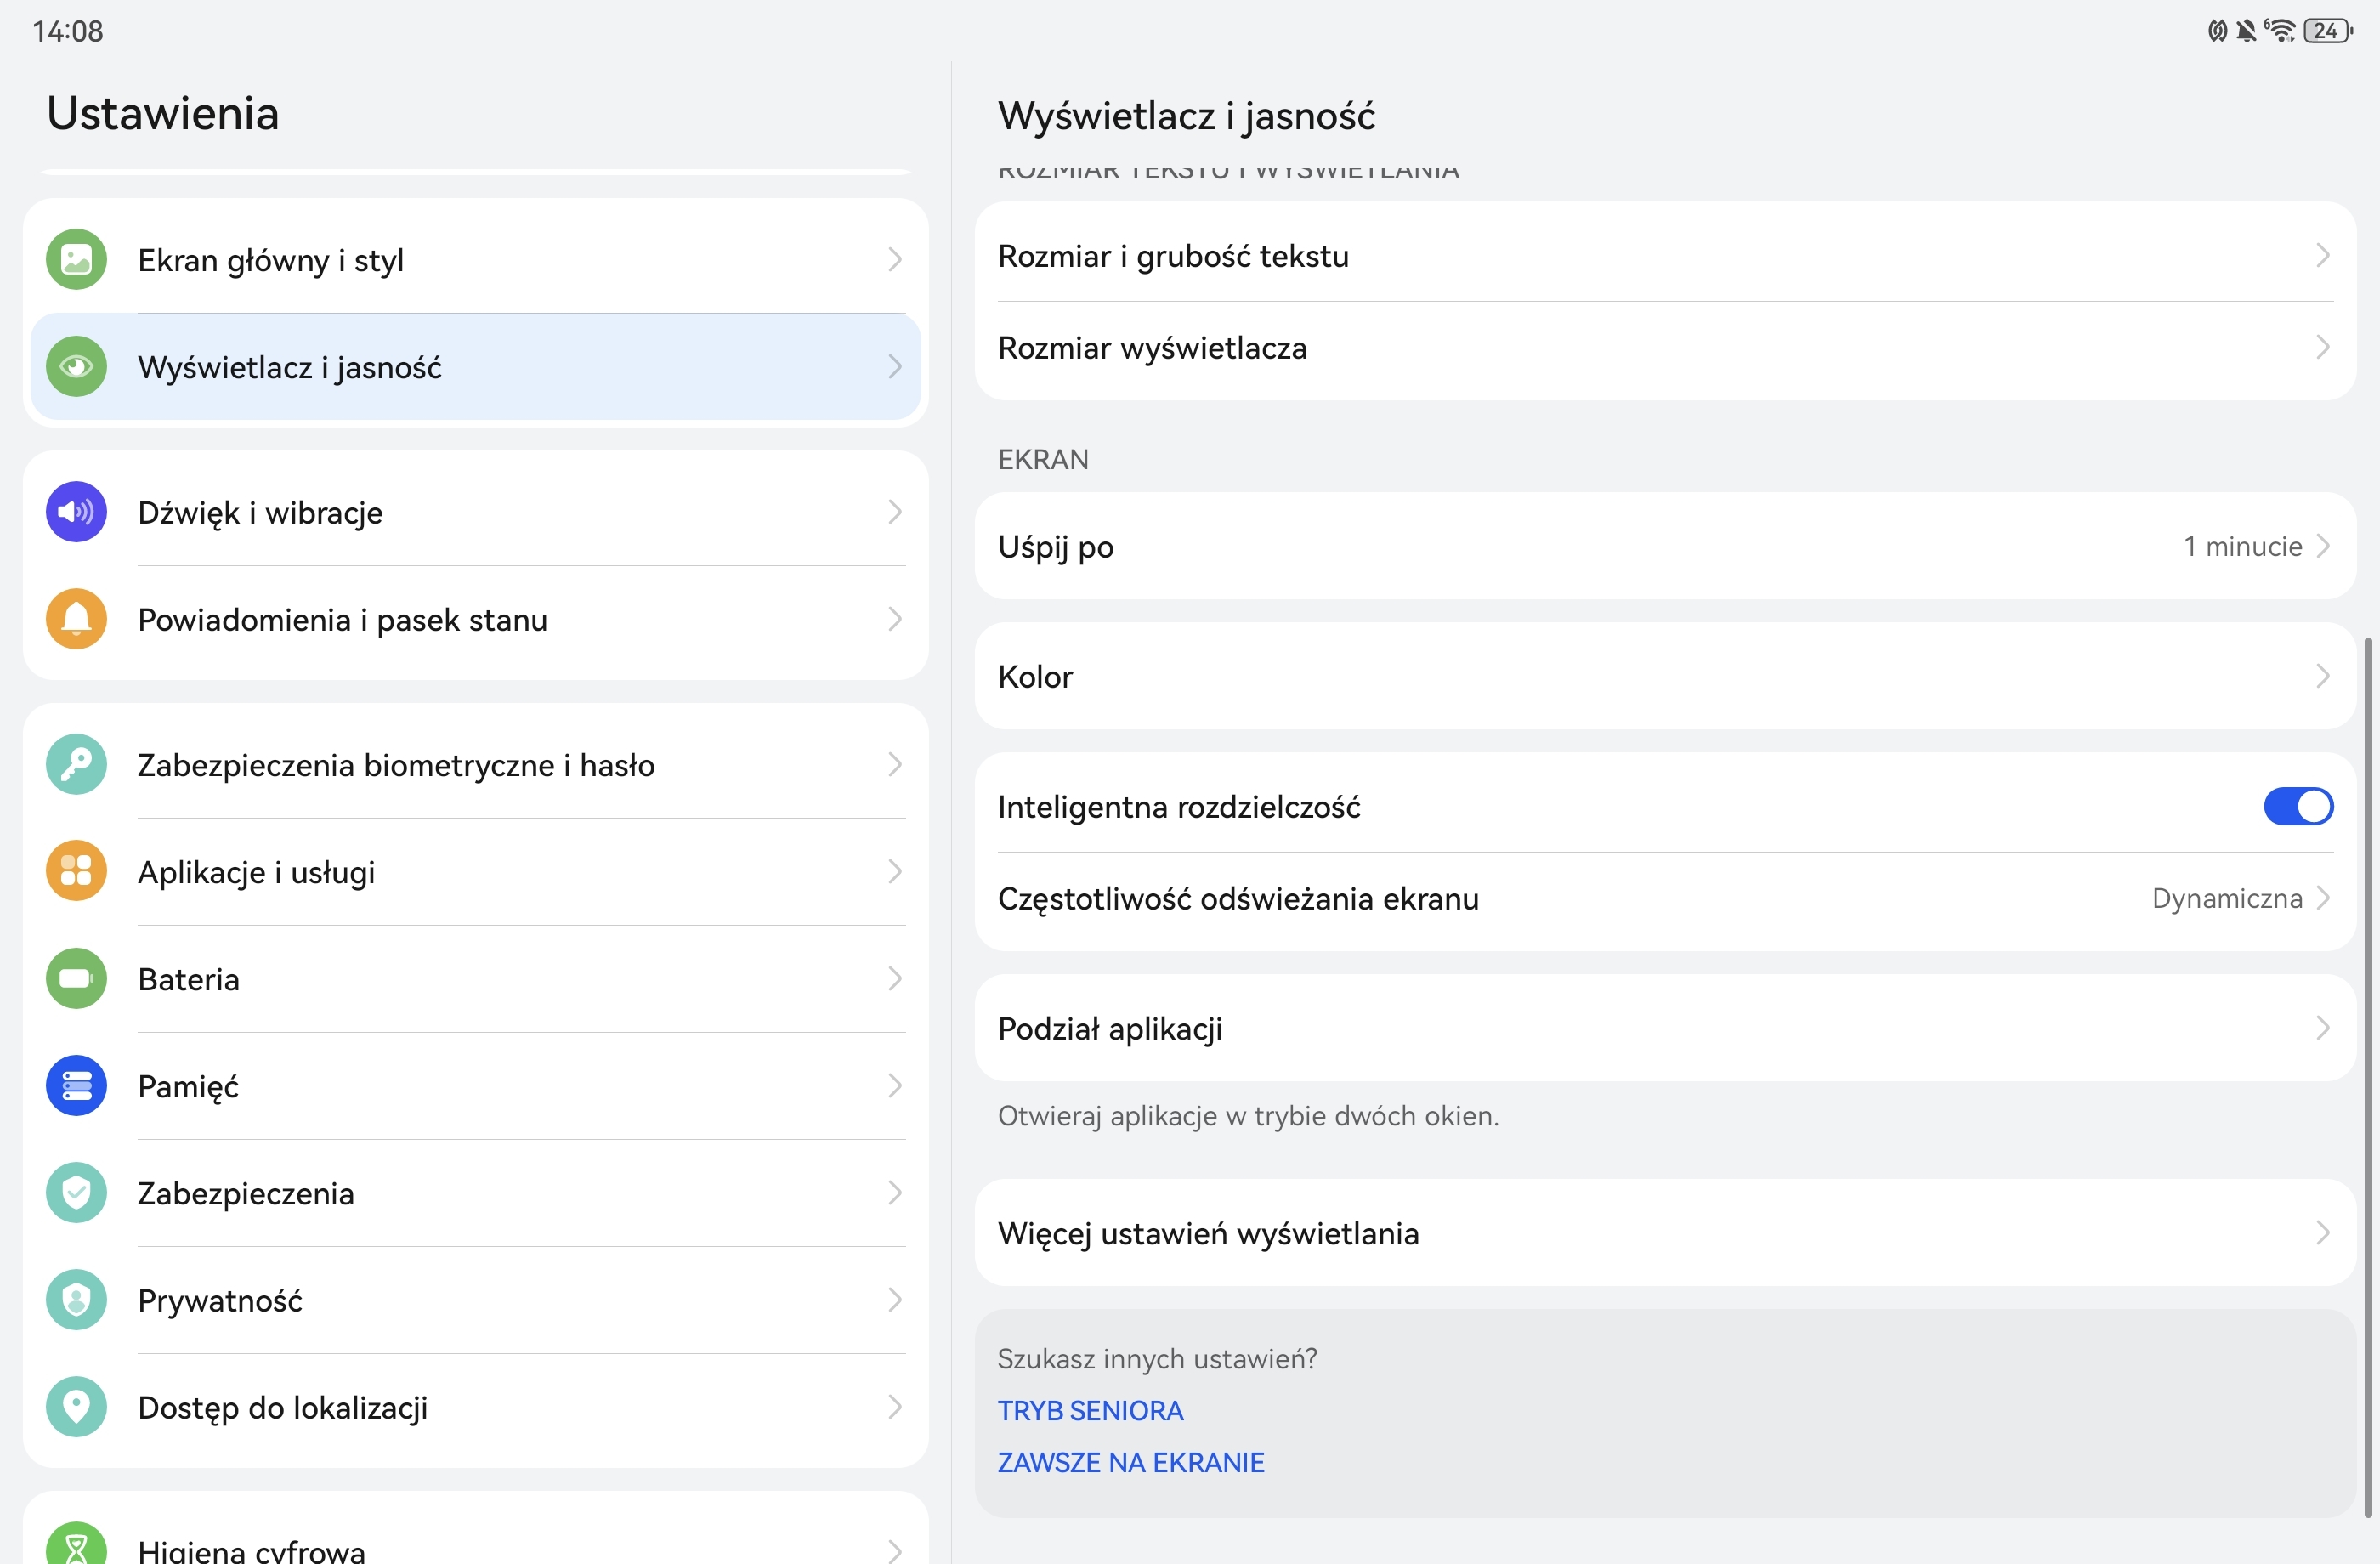Tap the eye icon for Wyświetlacz i jasność

tap(76, 367)
